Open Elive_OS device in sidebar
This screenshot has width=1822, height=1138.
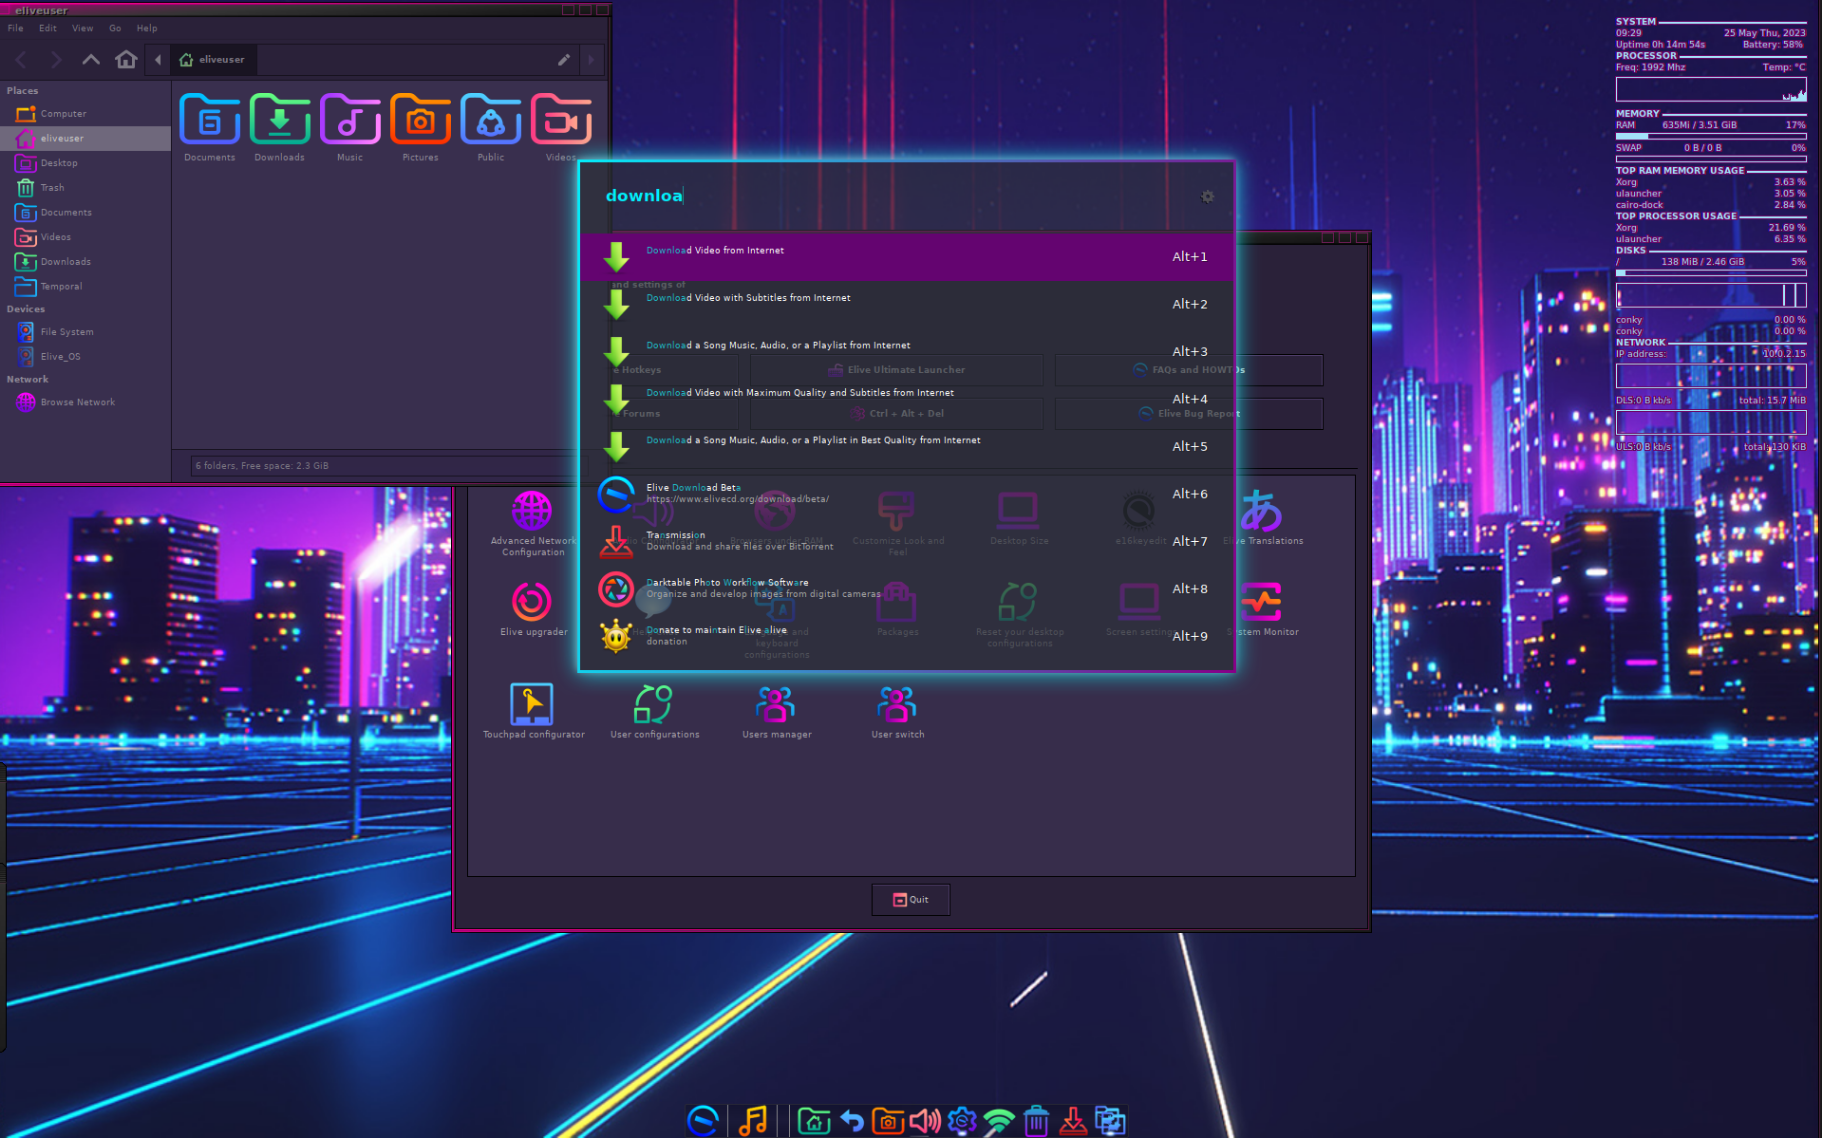click(85, 357)
